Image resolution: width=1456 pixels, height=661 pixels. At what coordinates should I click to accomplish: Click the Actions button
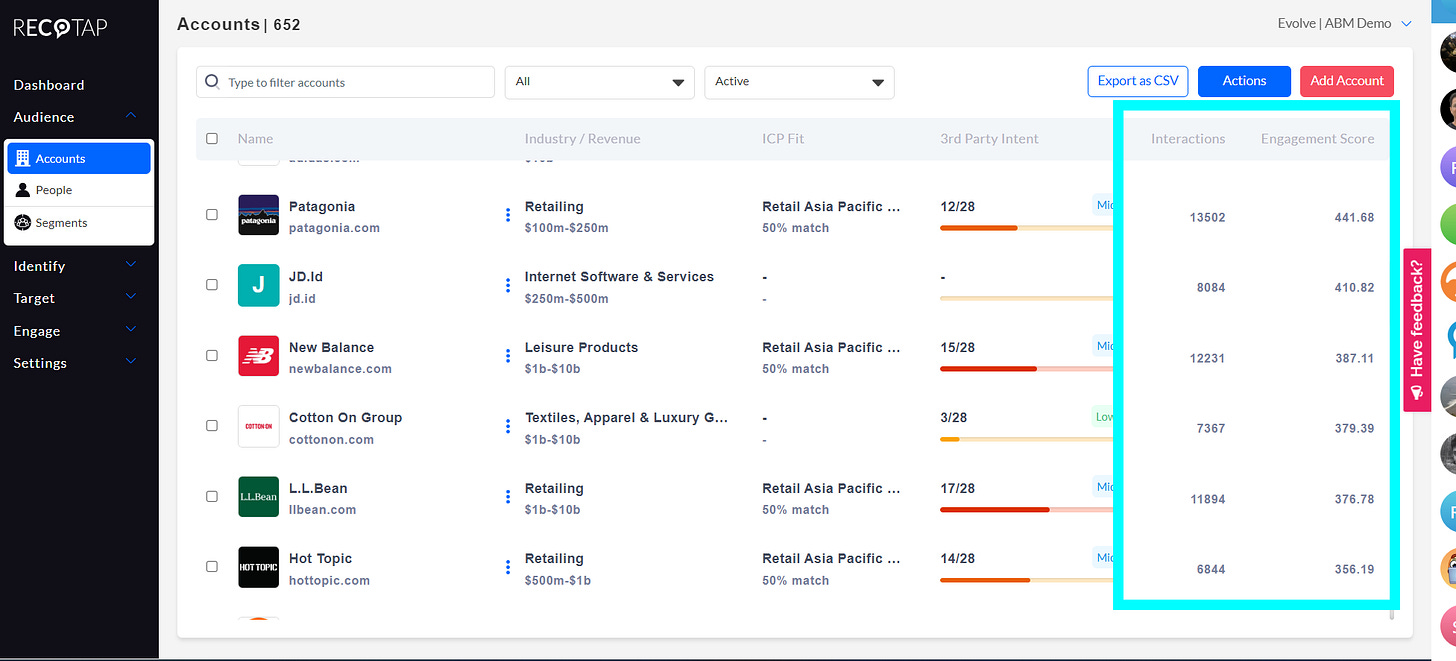pos(1244,81)
